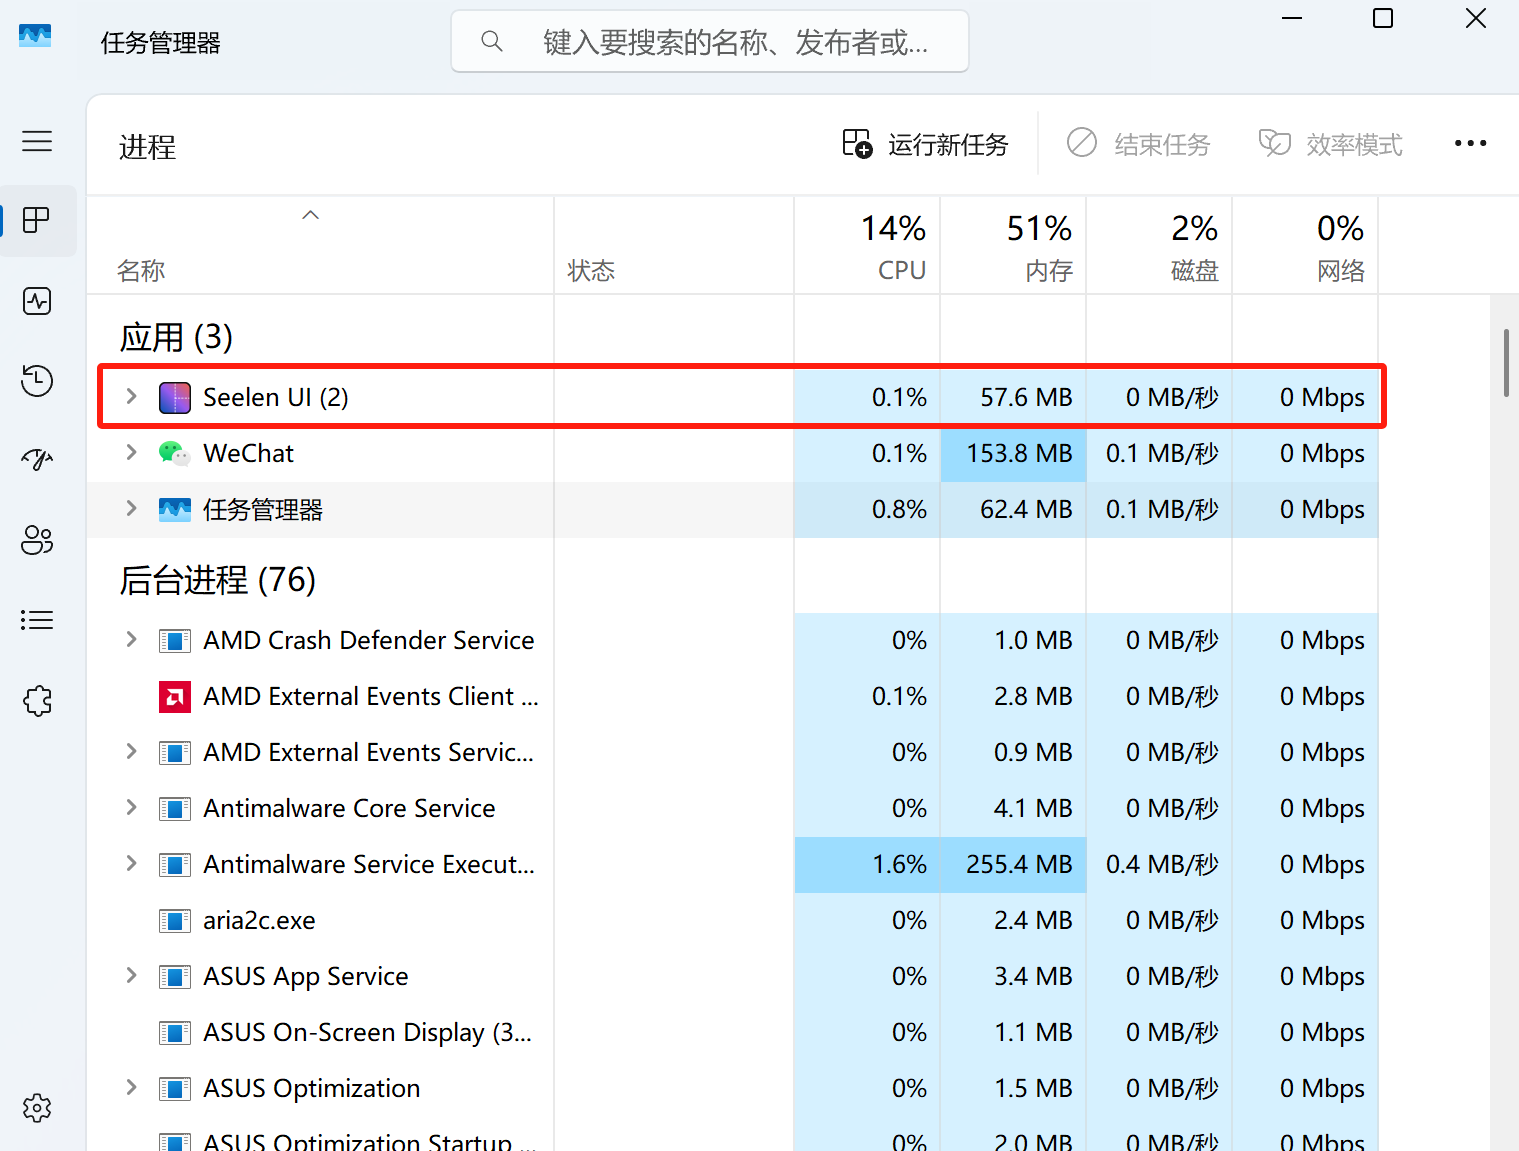Screen dimensions: 1519x1151
Task: Open the Startup apps sidebar icon
Action: pyautogui.click(x=37, y=460)
